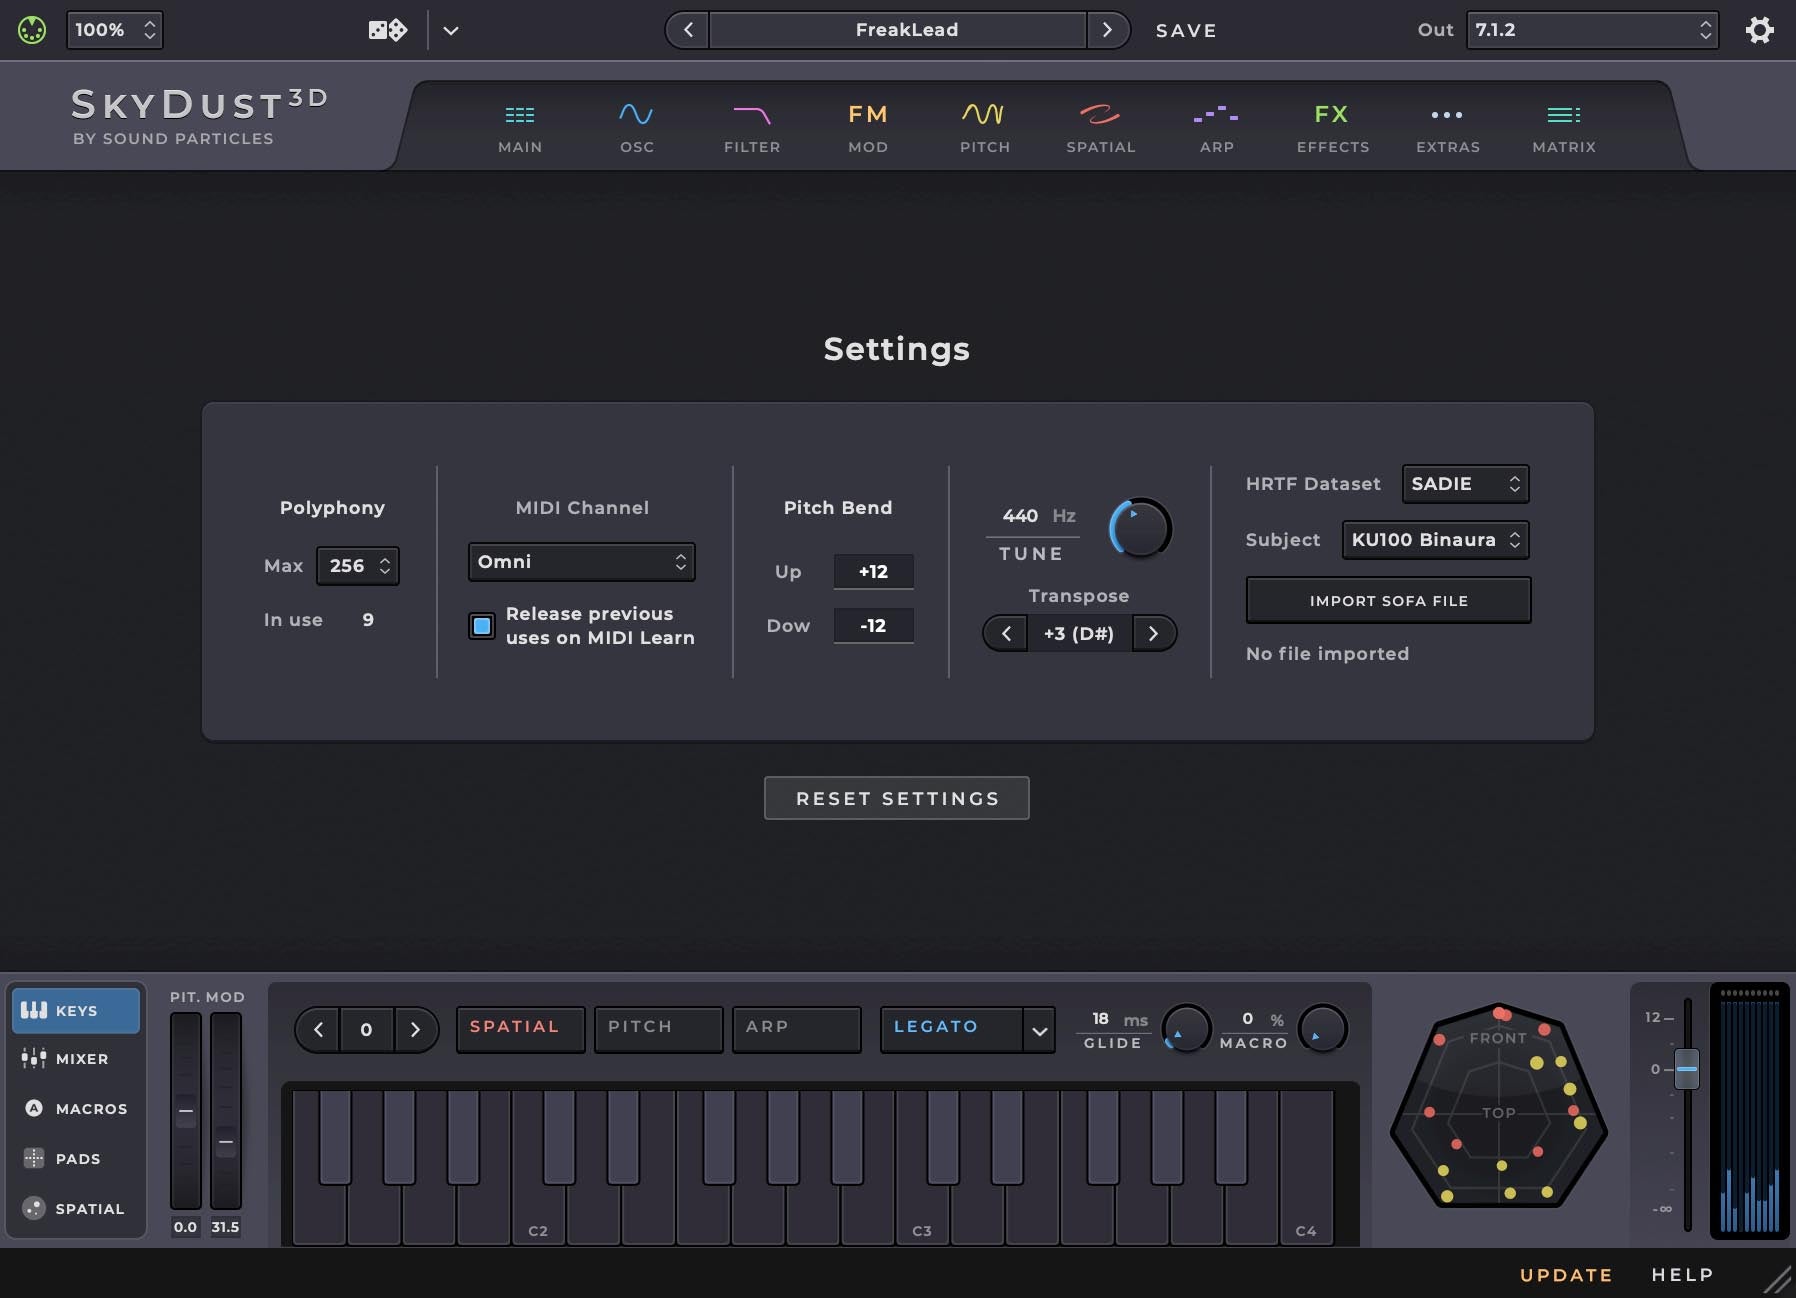Change the HRTF Dataset from SADIE
1796x1298 pixels.
pyautogui.click(x=1464, y=484)
